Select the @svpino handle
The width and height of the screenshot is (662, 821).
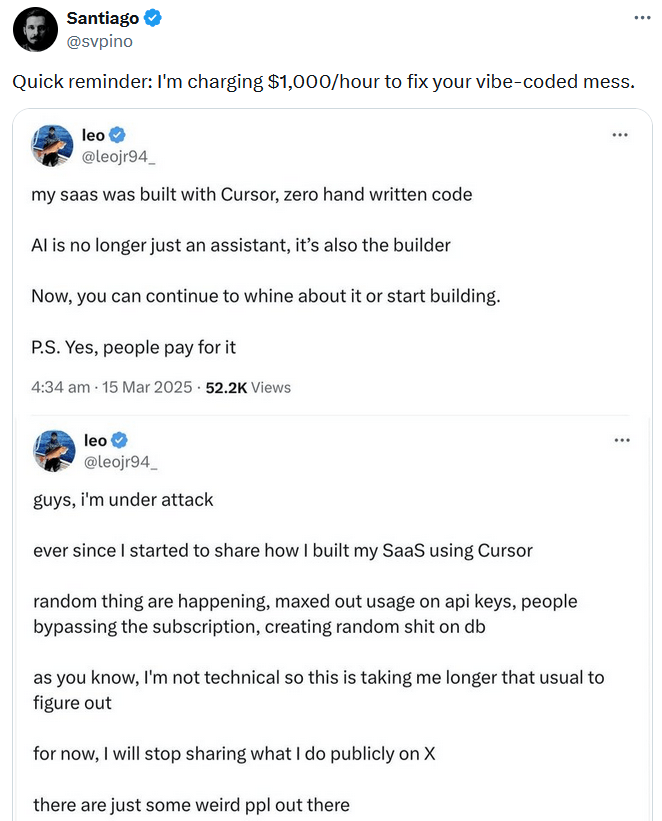tap(102, 42)
